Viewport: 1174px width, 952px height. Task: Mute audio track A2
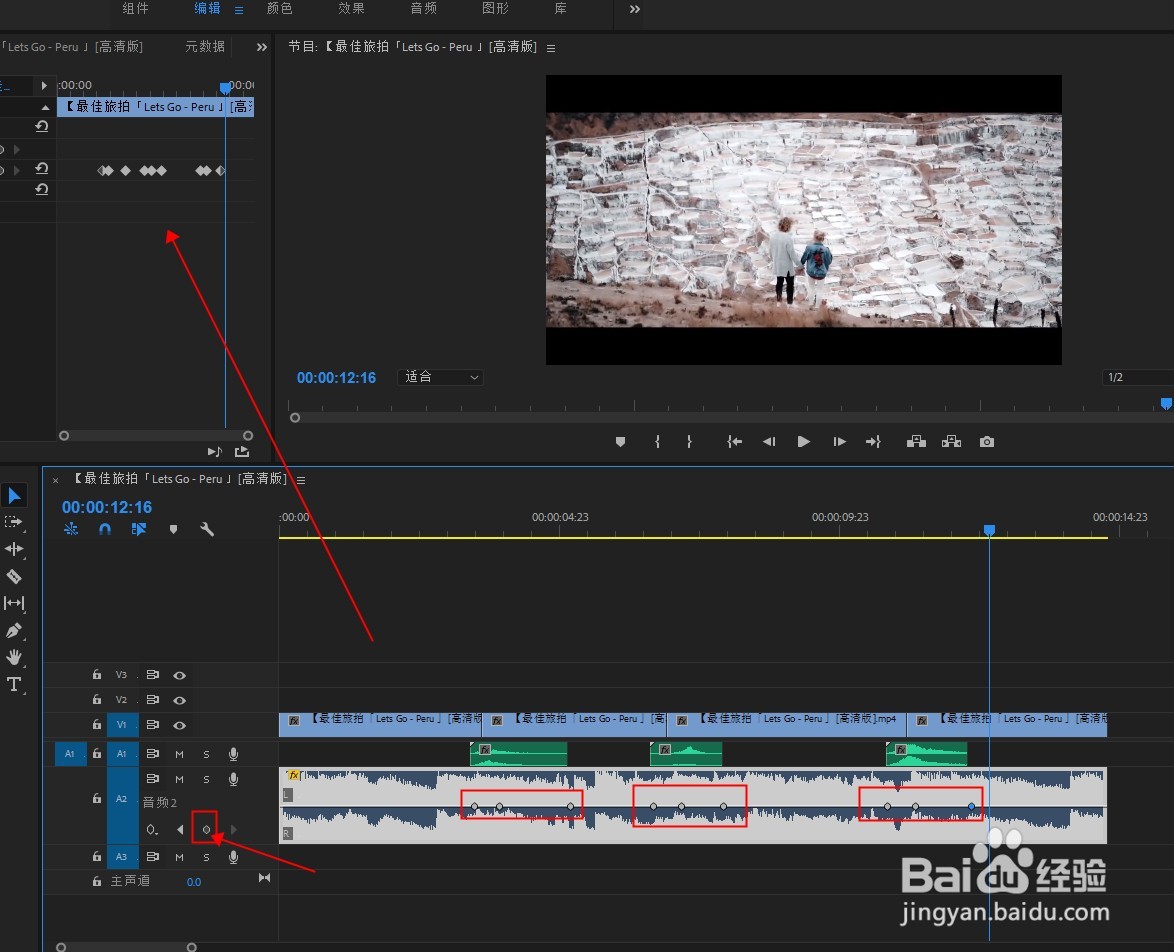179,779
